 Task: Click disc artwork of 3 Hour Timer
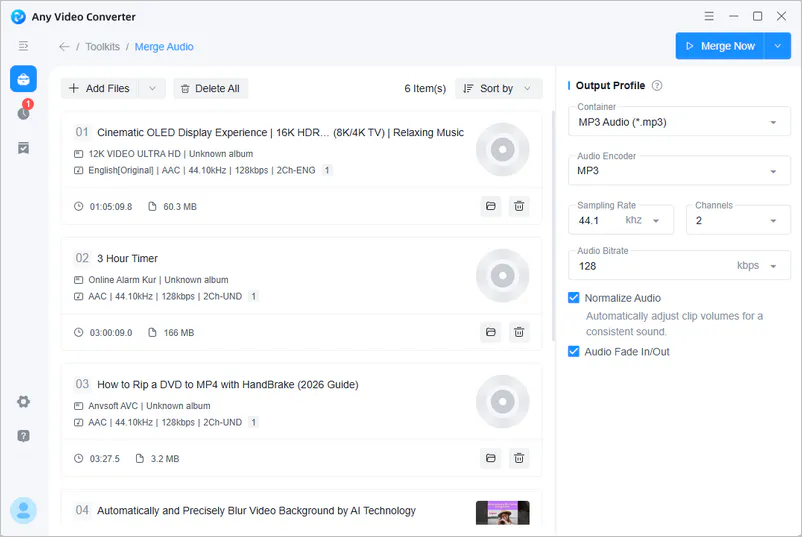(503, 276)
